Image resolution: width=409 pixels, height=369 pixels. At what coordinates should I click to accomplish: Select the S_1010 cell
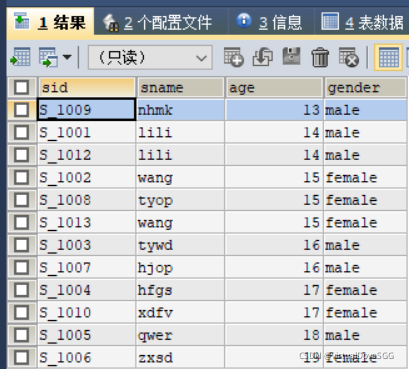pos(86,312)
